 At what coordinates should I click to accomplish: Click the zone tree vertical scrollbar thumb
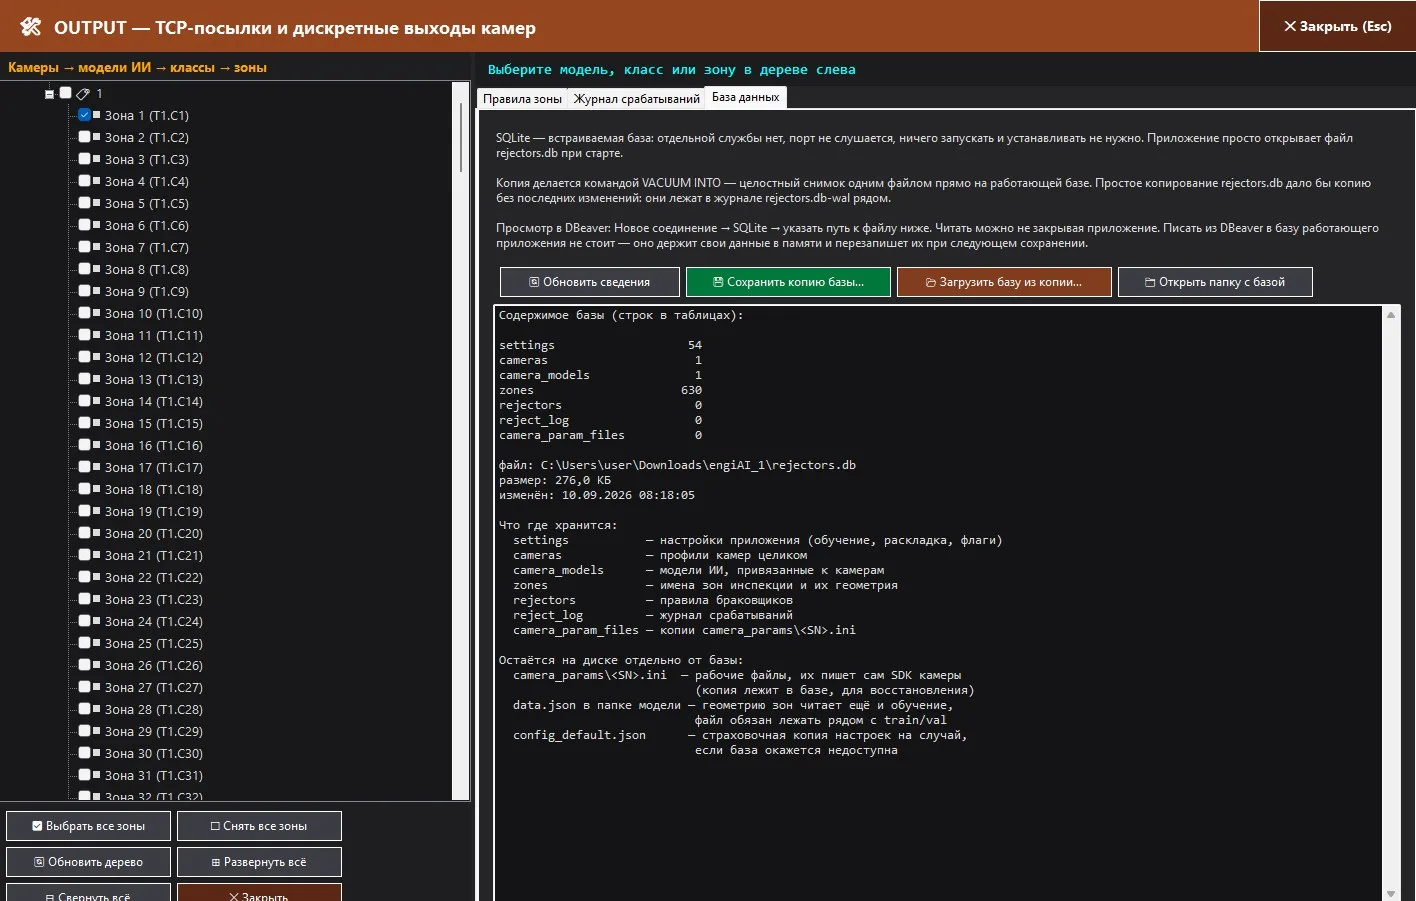461,137
